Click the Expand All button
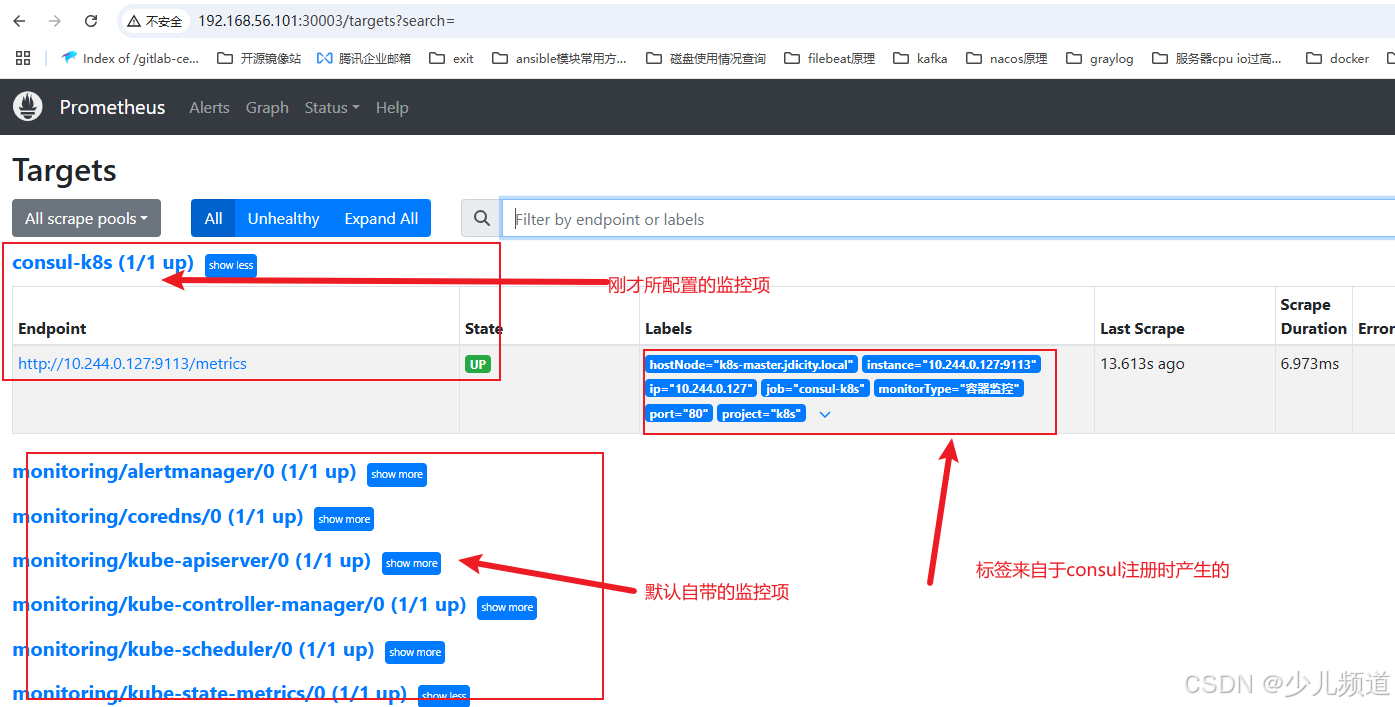Screen dimensions: 1395x707 coord(381,218)
